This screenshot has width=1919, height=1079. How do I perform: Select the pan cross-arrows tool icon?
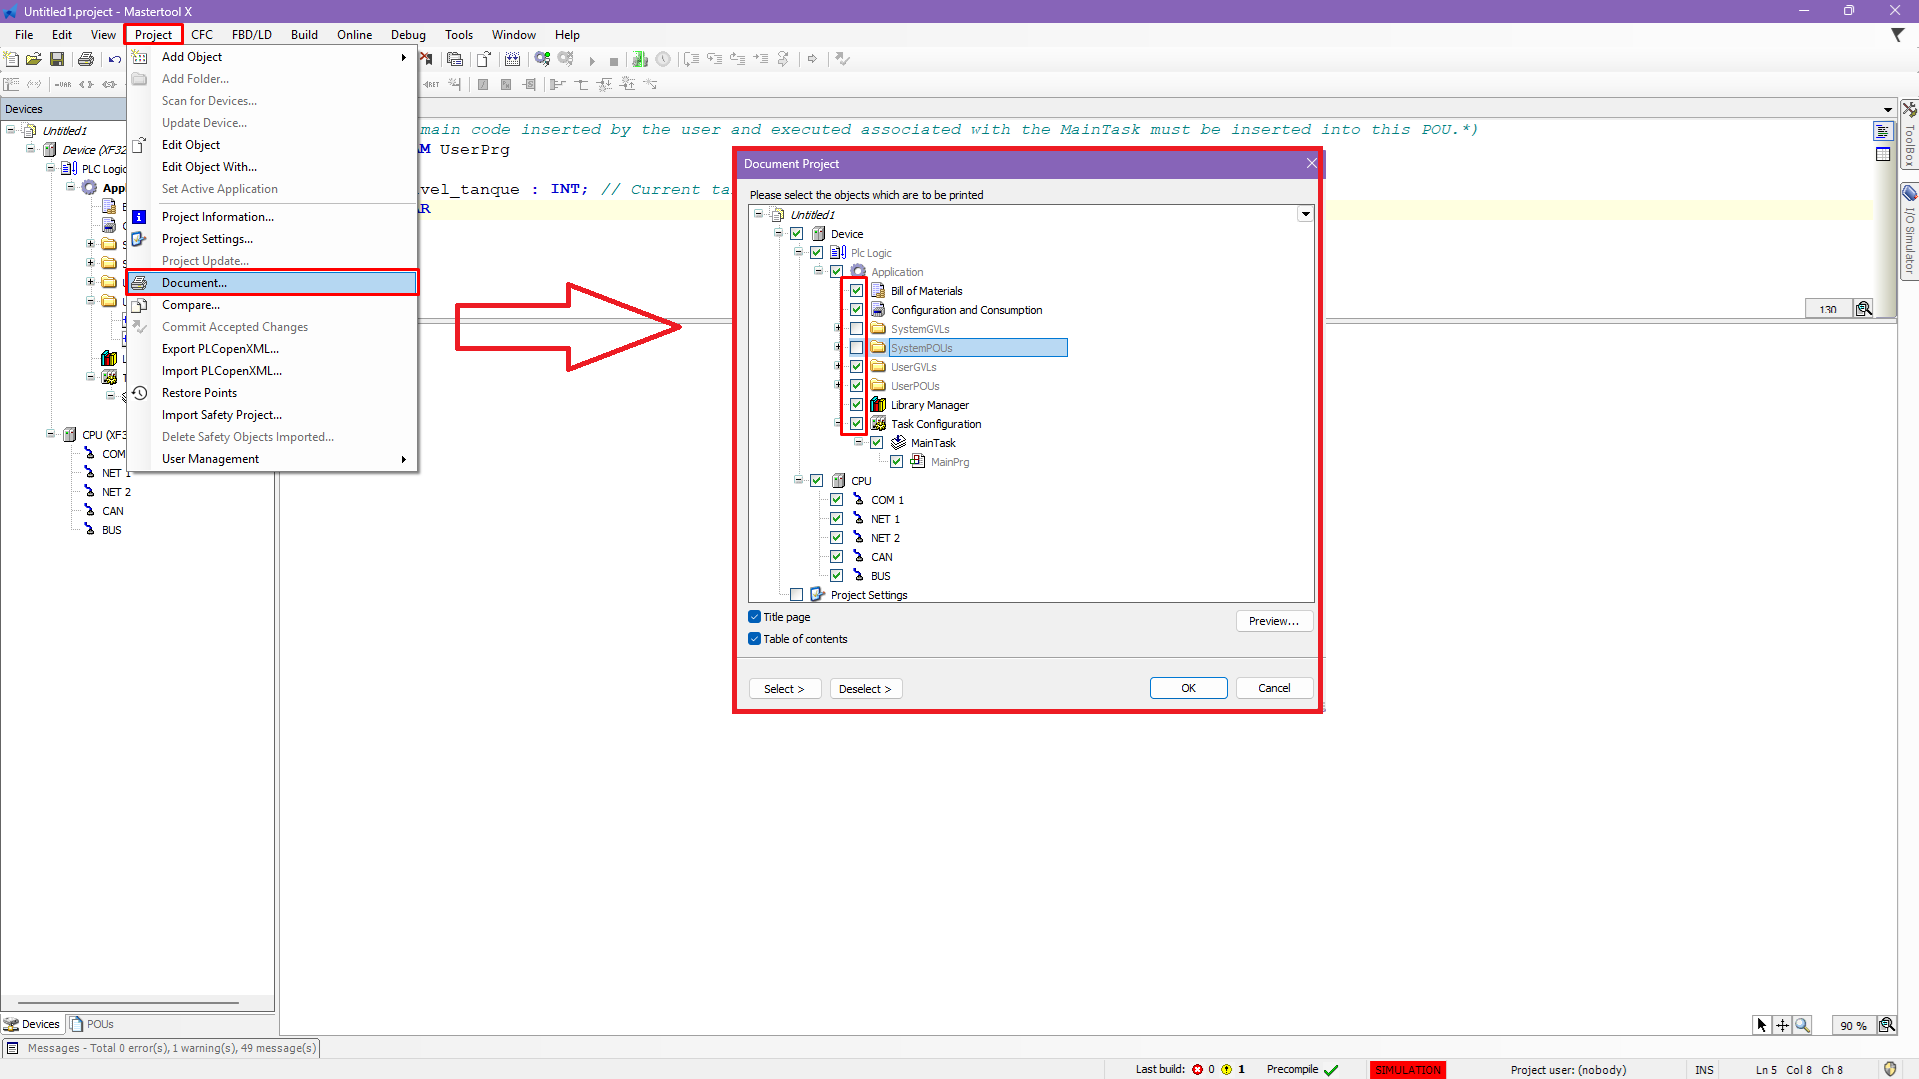1782,1025
